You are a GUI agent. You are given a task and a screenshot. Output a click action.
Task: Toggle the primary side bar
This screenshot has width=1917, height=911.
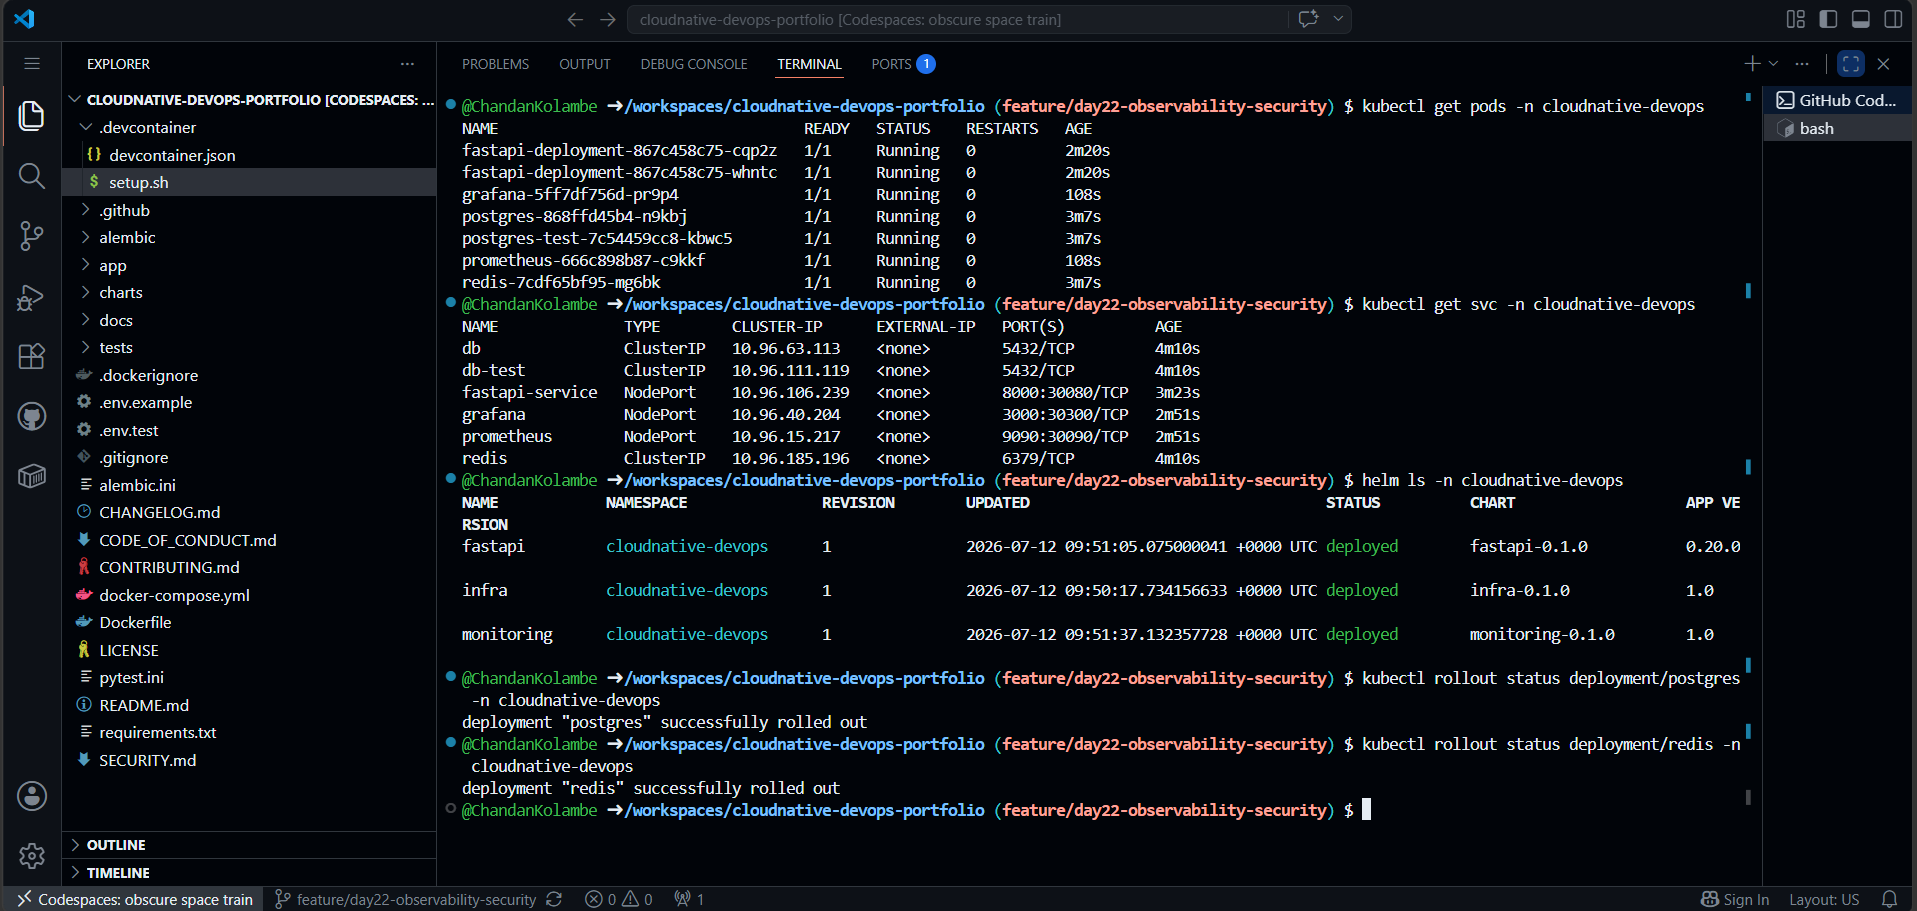[x=1828, y=19]
